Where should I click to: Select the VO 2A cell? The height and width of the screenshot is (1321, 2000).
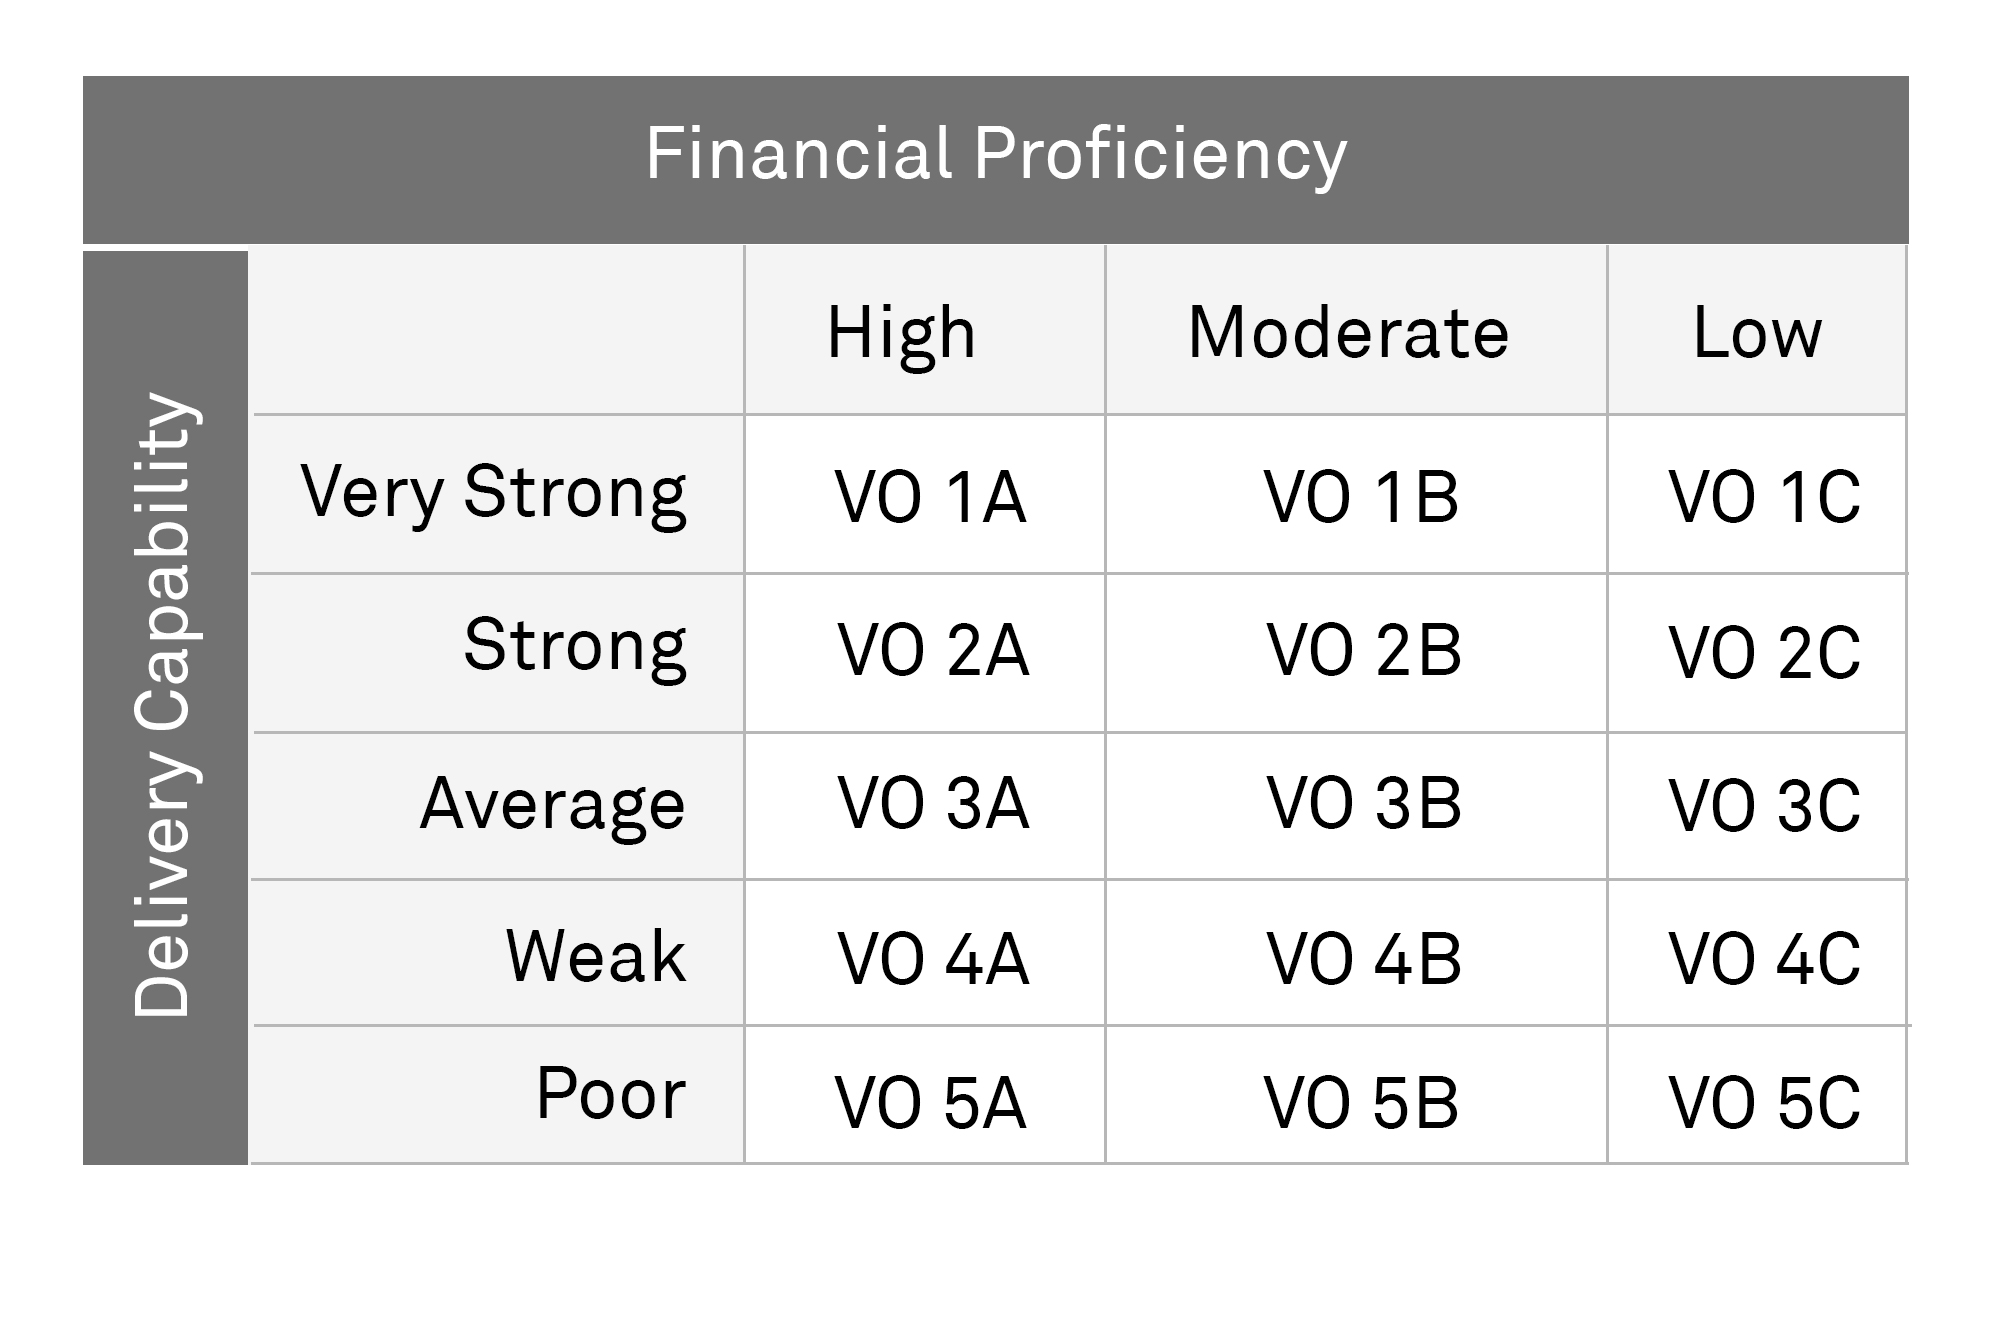pos(933,651)
